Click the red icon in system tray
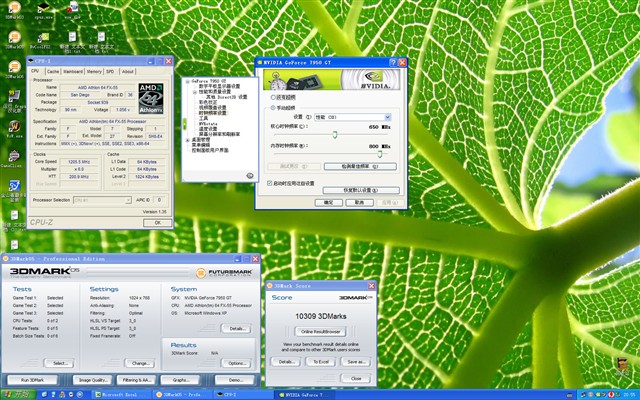The height and width of the screenshot is (400, 640). [611, 395]
